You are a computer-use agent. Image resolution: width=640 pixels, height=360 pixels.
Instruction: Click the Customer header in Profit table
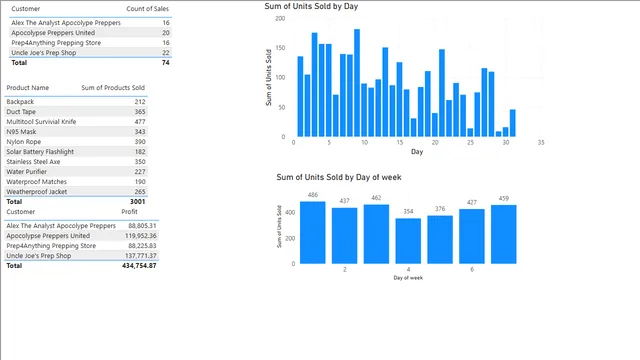pyautogui.click(x=20, y=212)
